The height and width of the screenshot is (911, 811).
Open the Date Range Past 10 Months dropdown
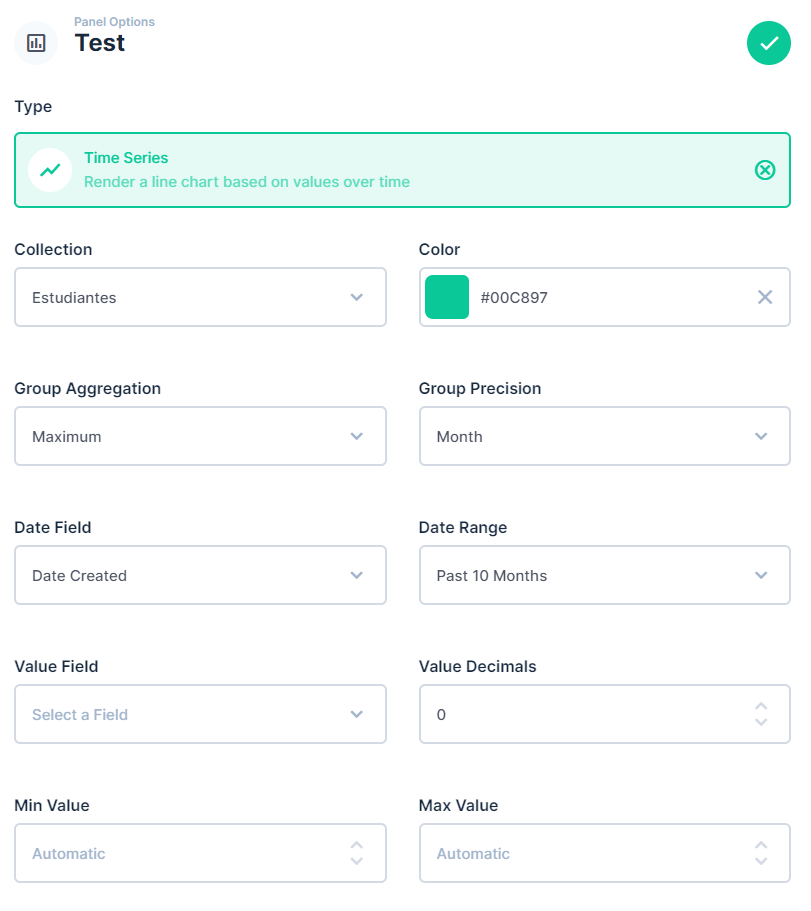605,575
